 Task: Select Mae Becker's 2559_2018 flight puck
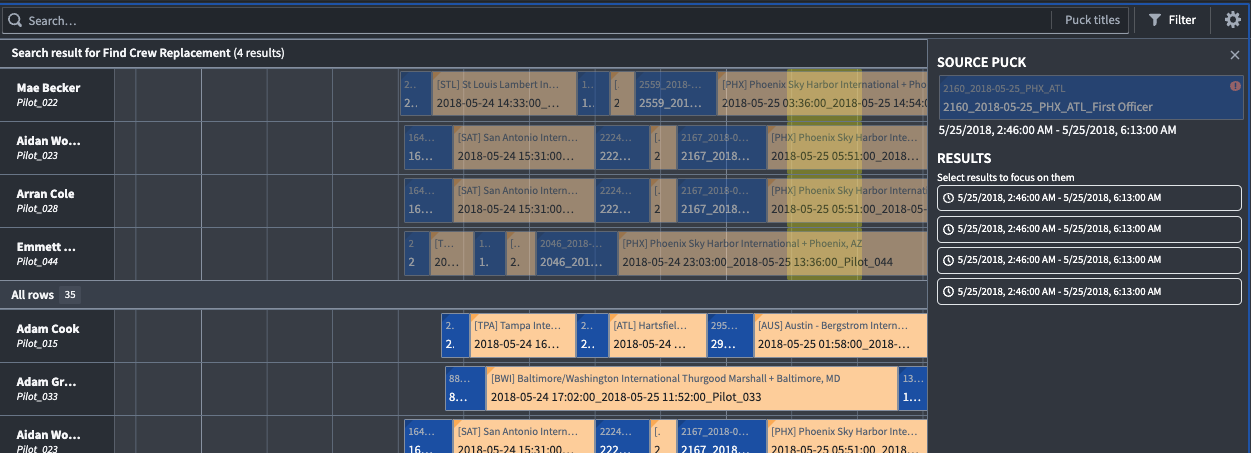pyautogui.click(x=676, y=94)
